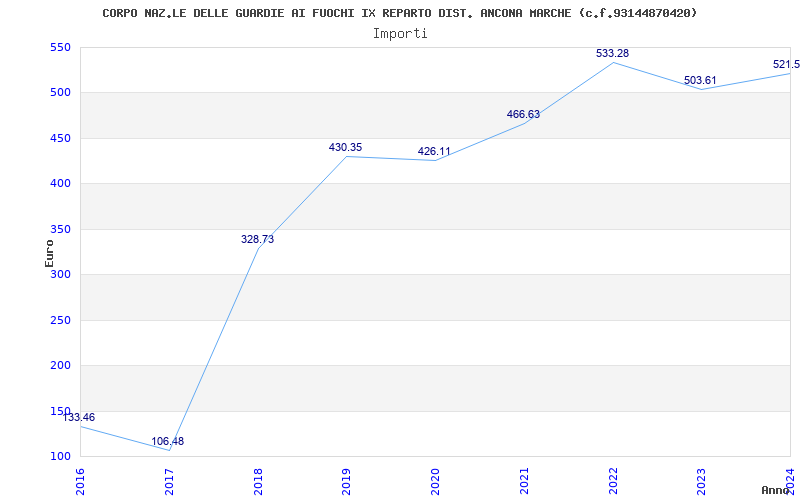Image resolution: width=800 pixels, height=500 pixels.
Task: Click the x-axis year 2017
Action: click(169, 482)
